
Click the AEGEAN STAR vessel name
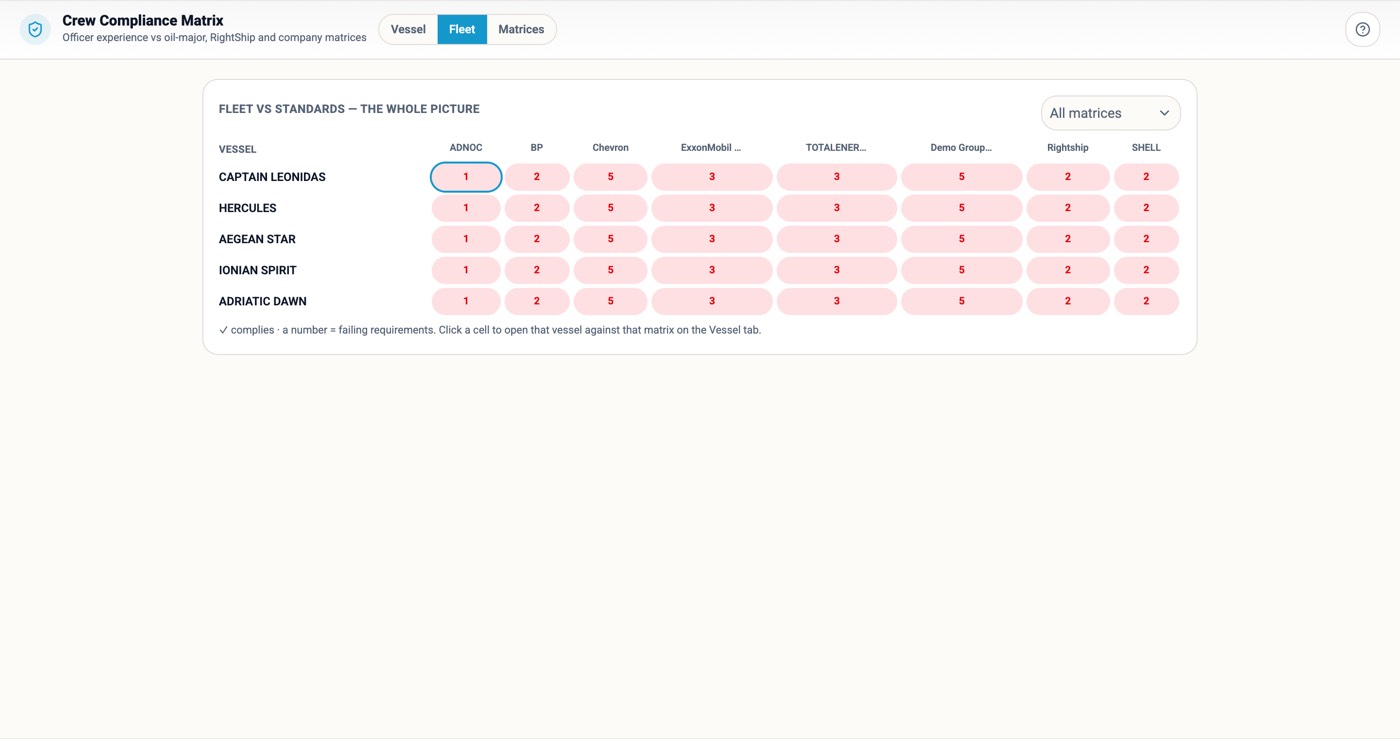click(x=257, y=239)
